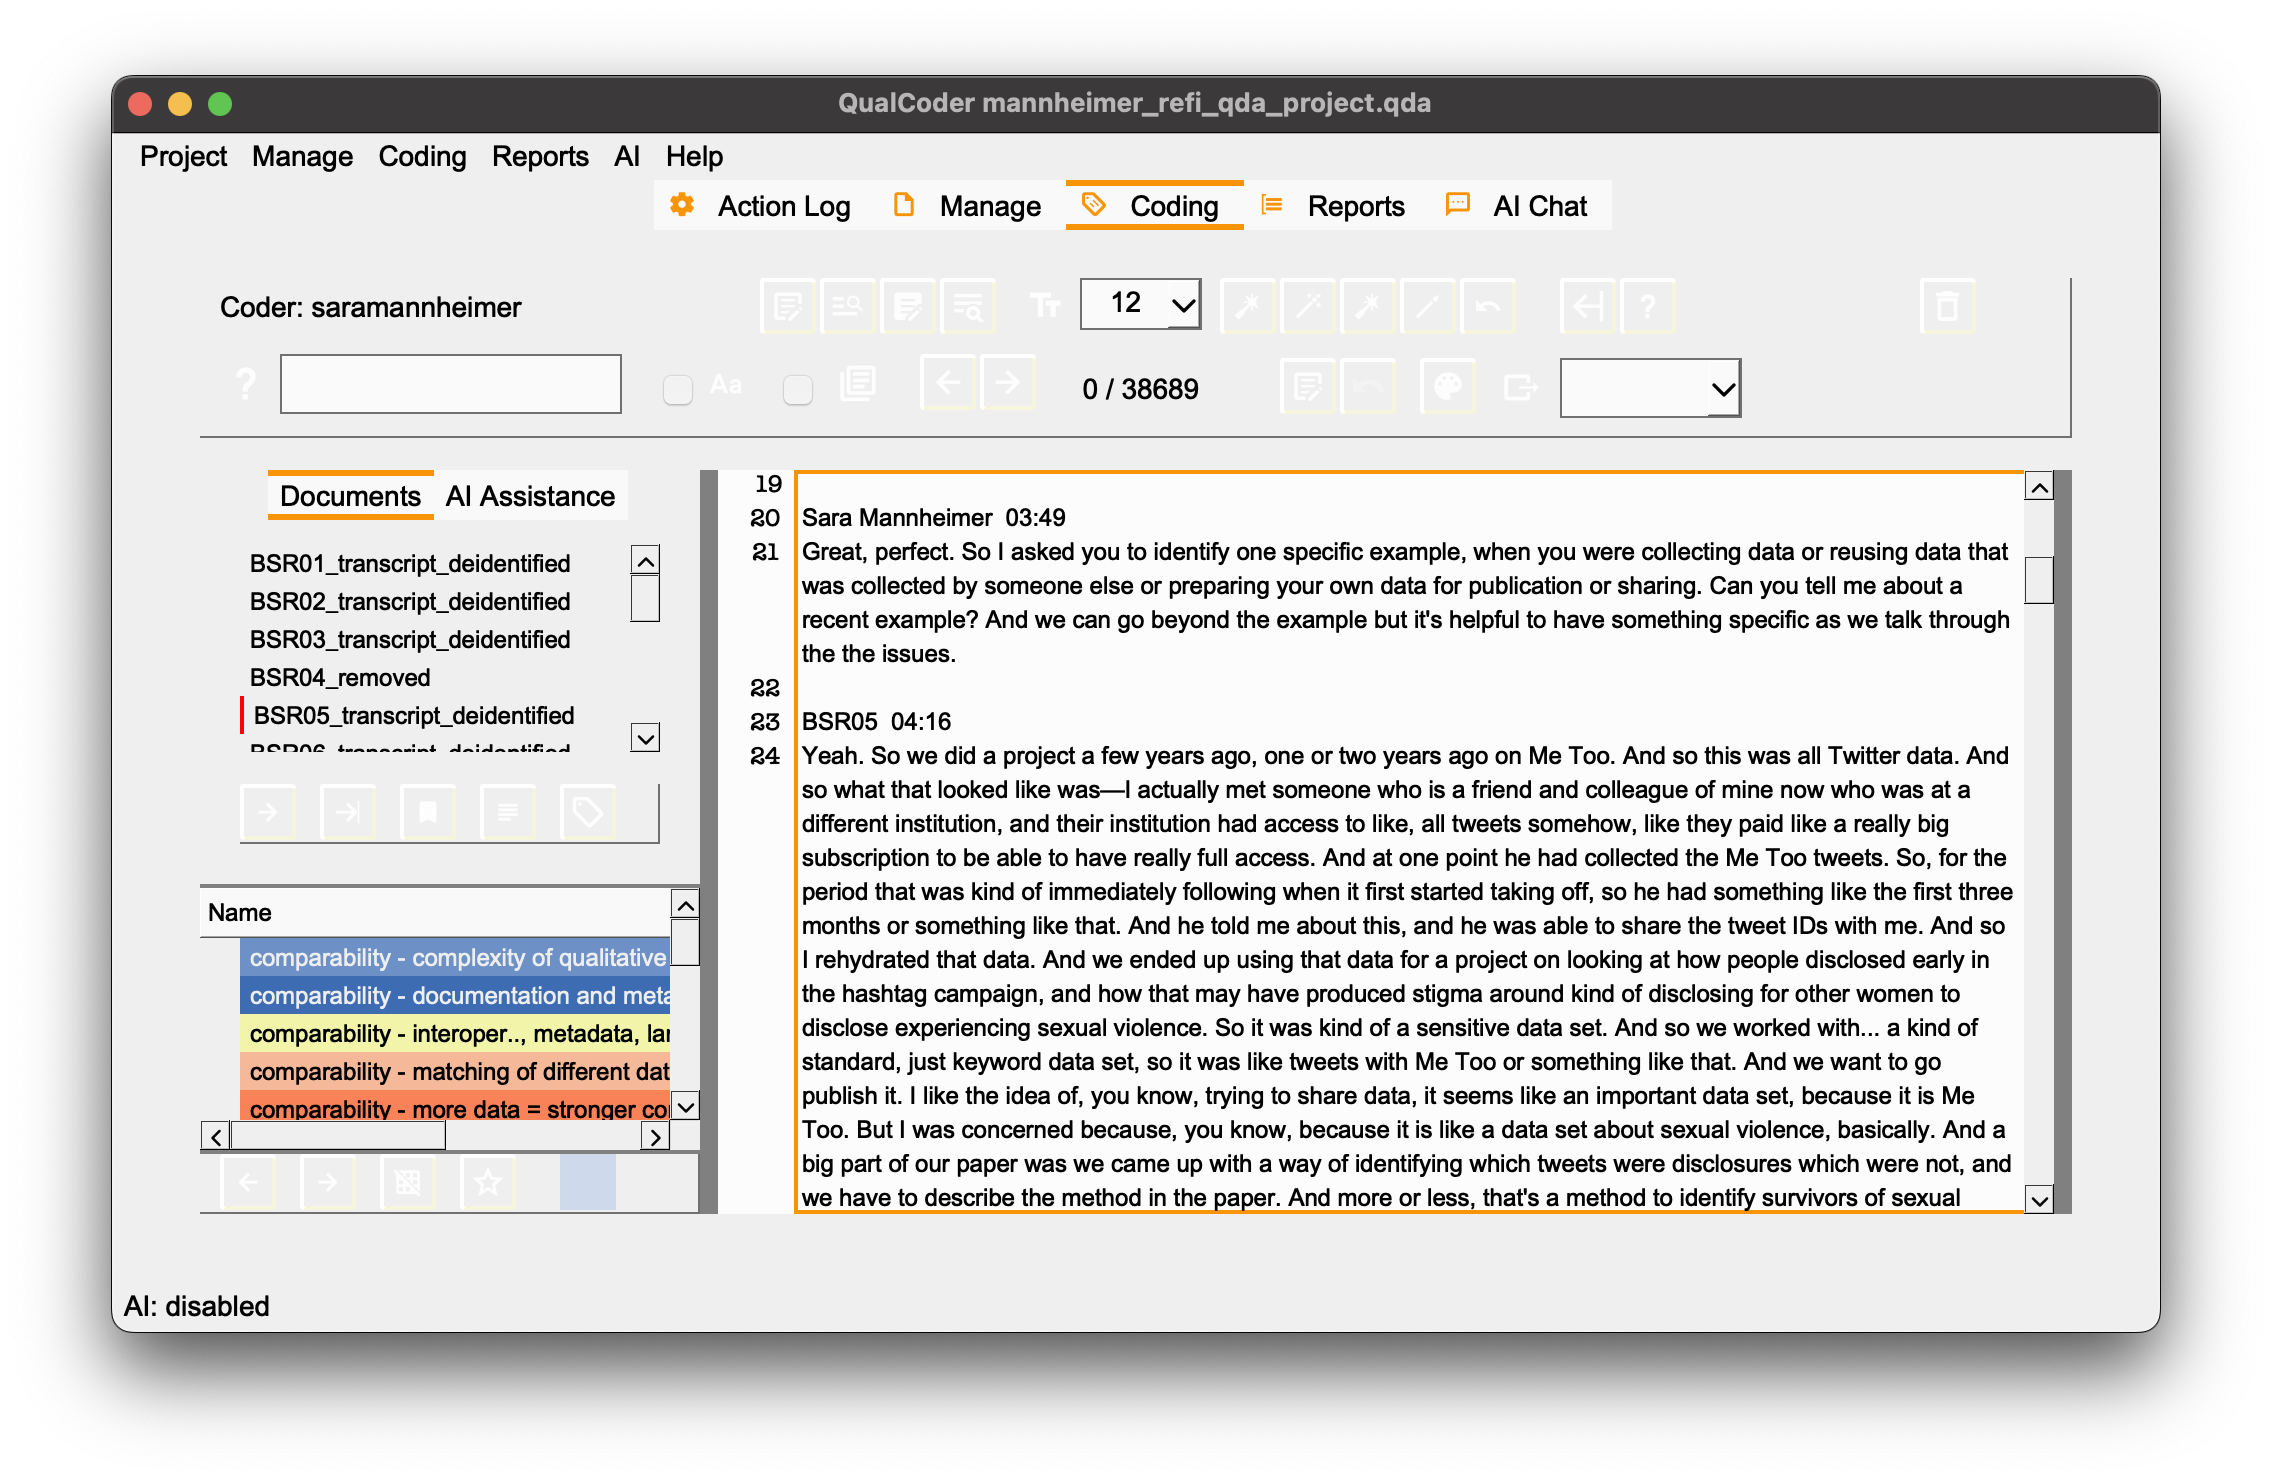The height and width of the screenshot is (1480, 2272).
Task: Mark code as important via star icon
Action: (487, 1180)
